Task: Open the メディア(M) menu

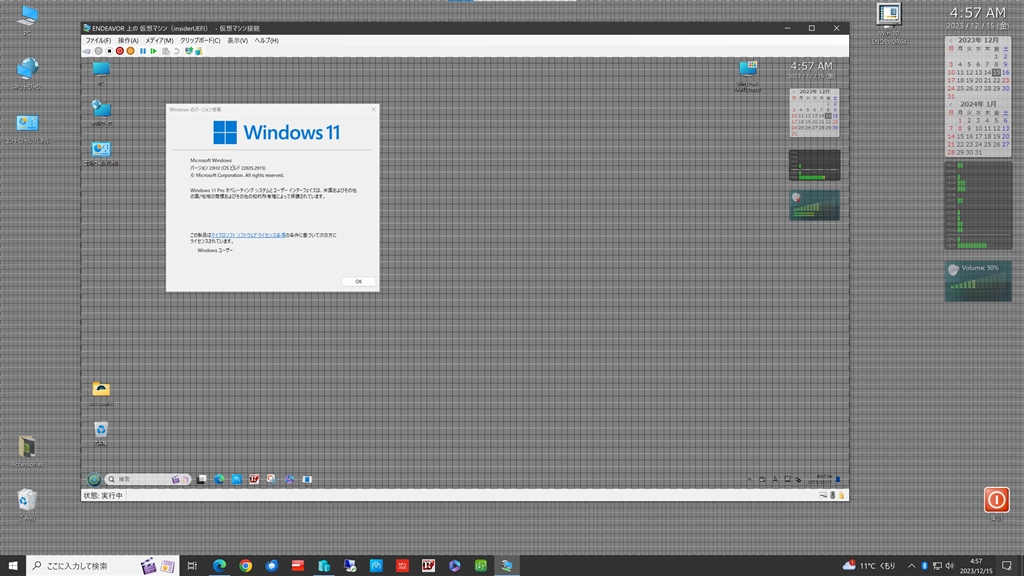Action: tap(159, 40)
